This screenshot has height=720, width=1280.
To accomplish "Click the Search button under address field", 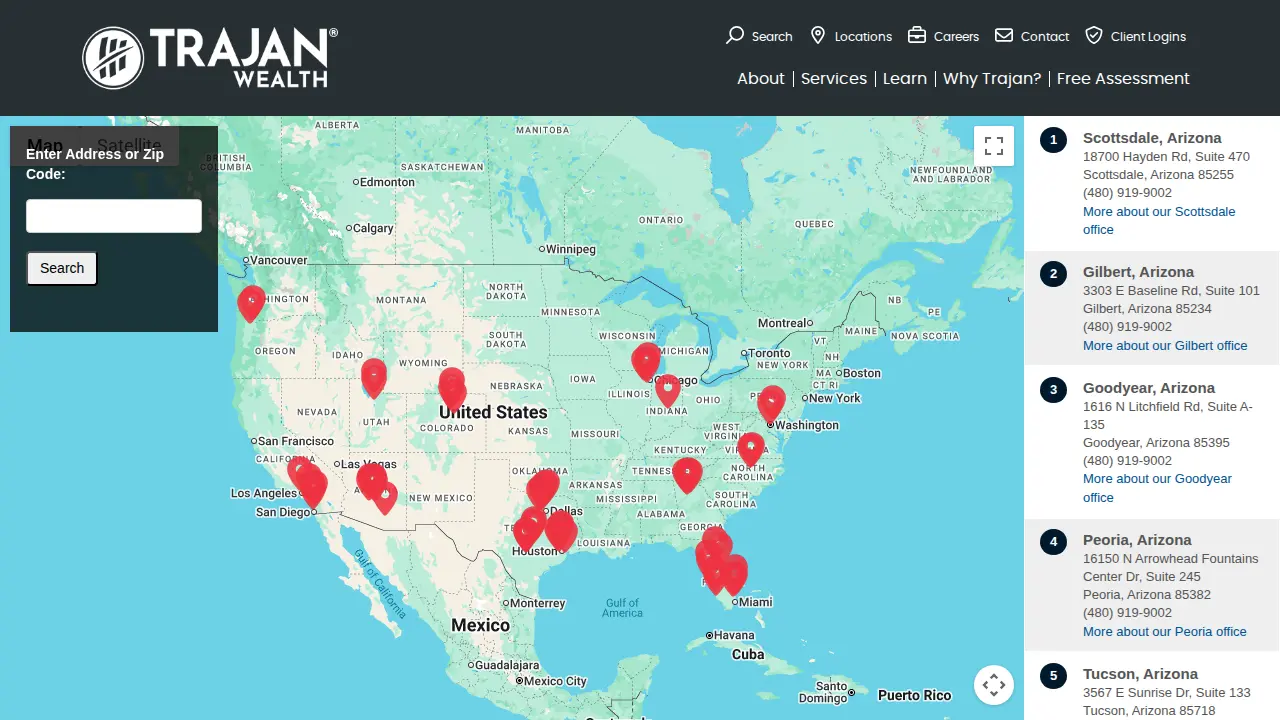I will pos(62,268).
